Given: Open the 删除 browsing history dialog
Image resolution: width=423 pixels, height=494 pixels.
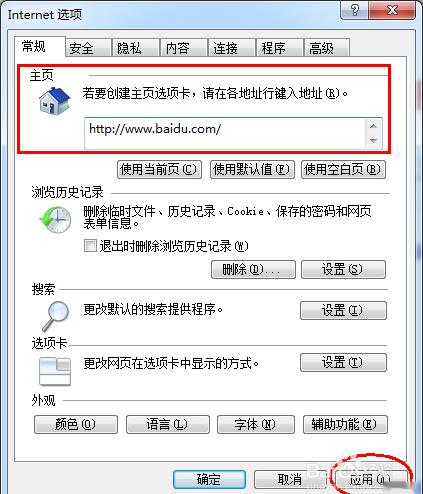Looking at the screenshot, I should [x=253, y=269].
